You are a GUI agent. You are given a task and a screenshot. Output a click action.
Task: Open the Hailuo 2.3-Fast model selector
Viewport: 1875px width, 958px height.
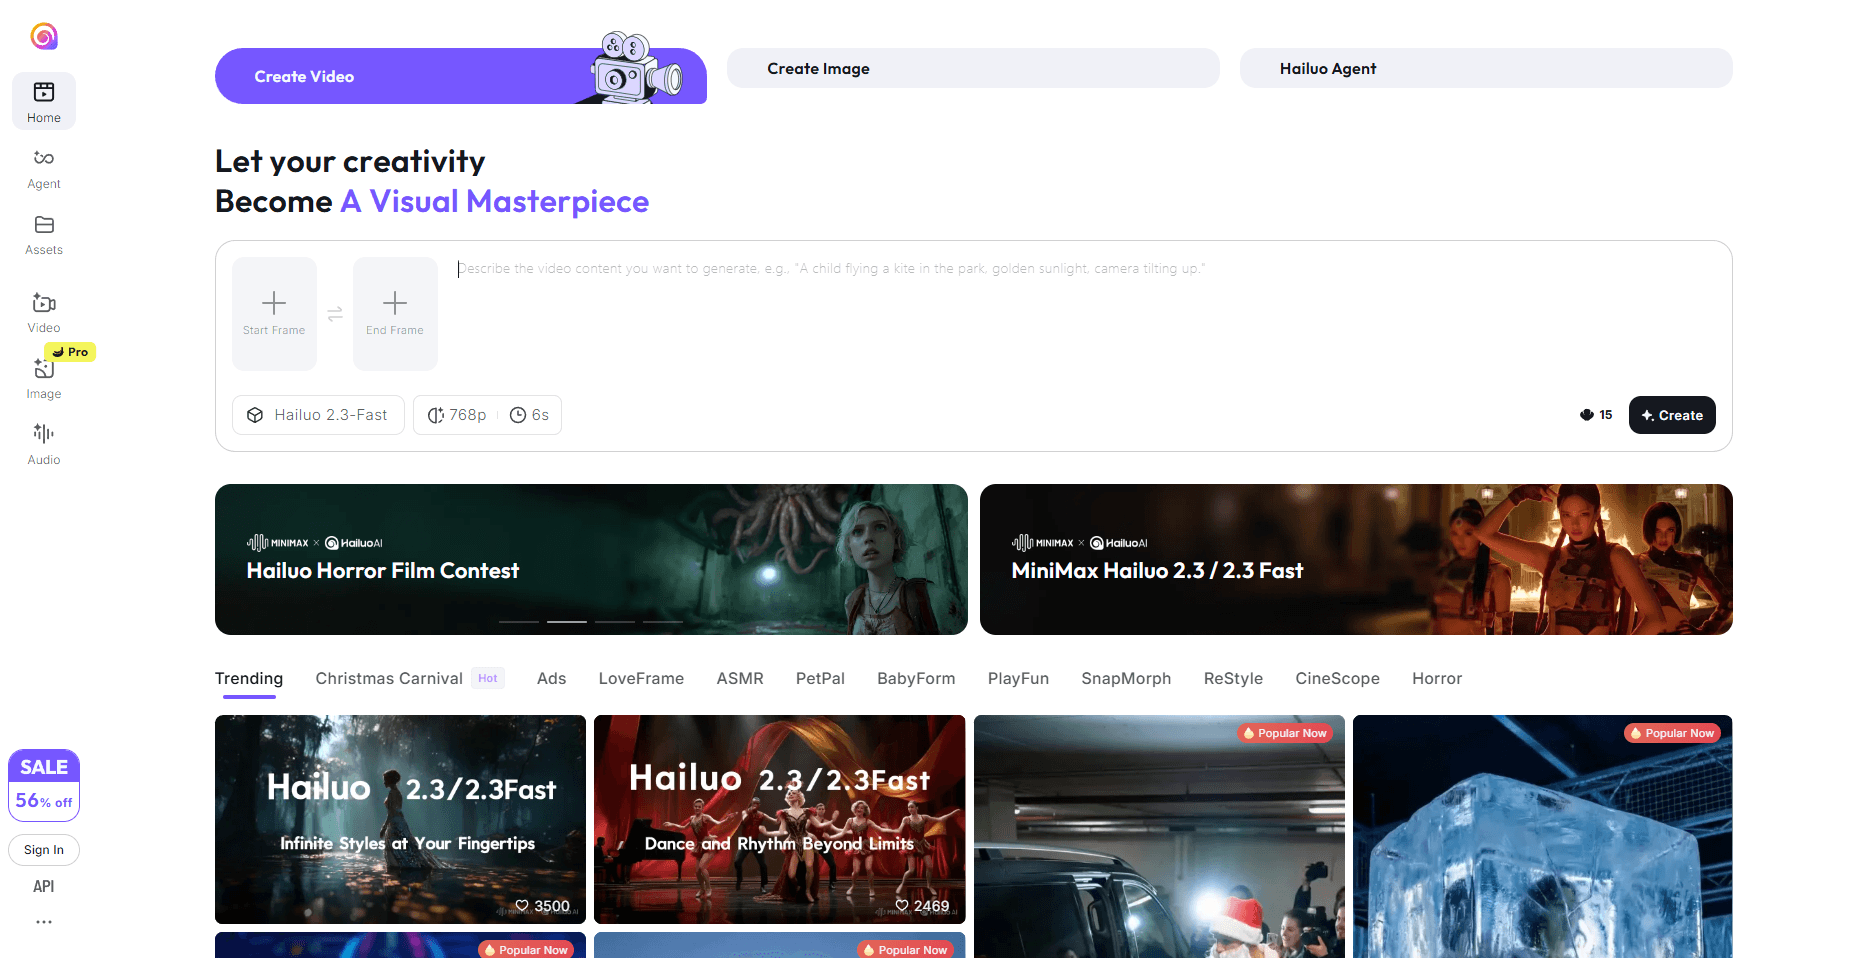318,415
